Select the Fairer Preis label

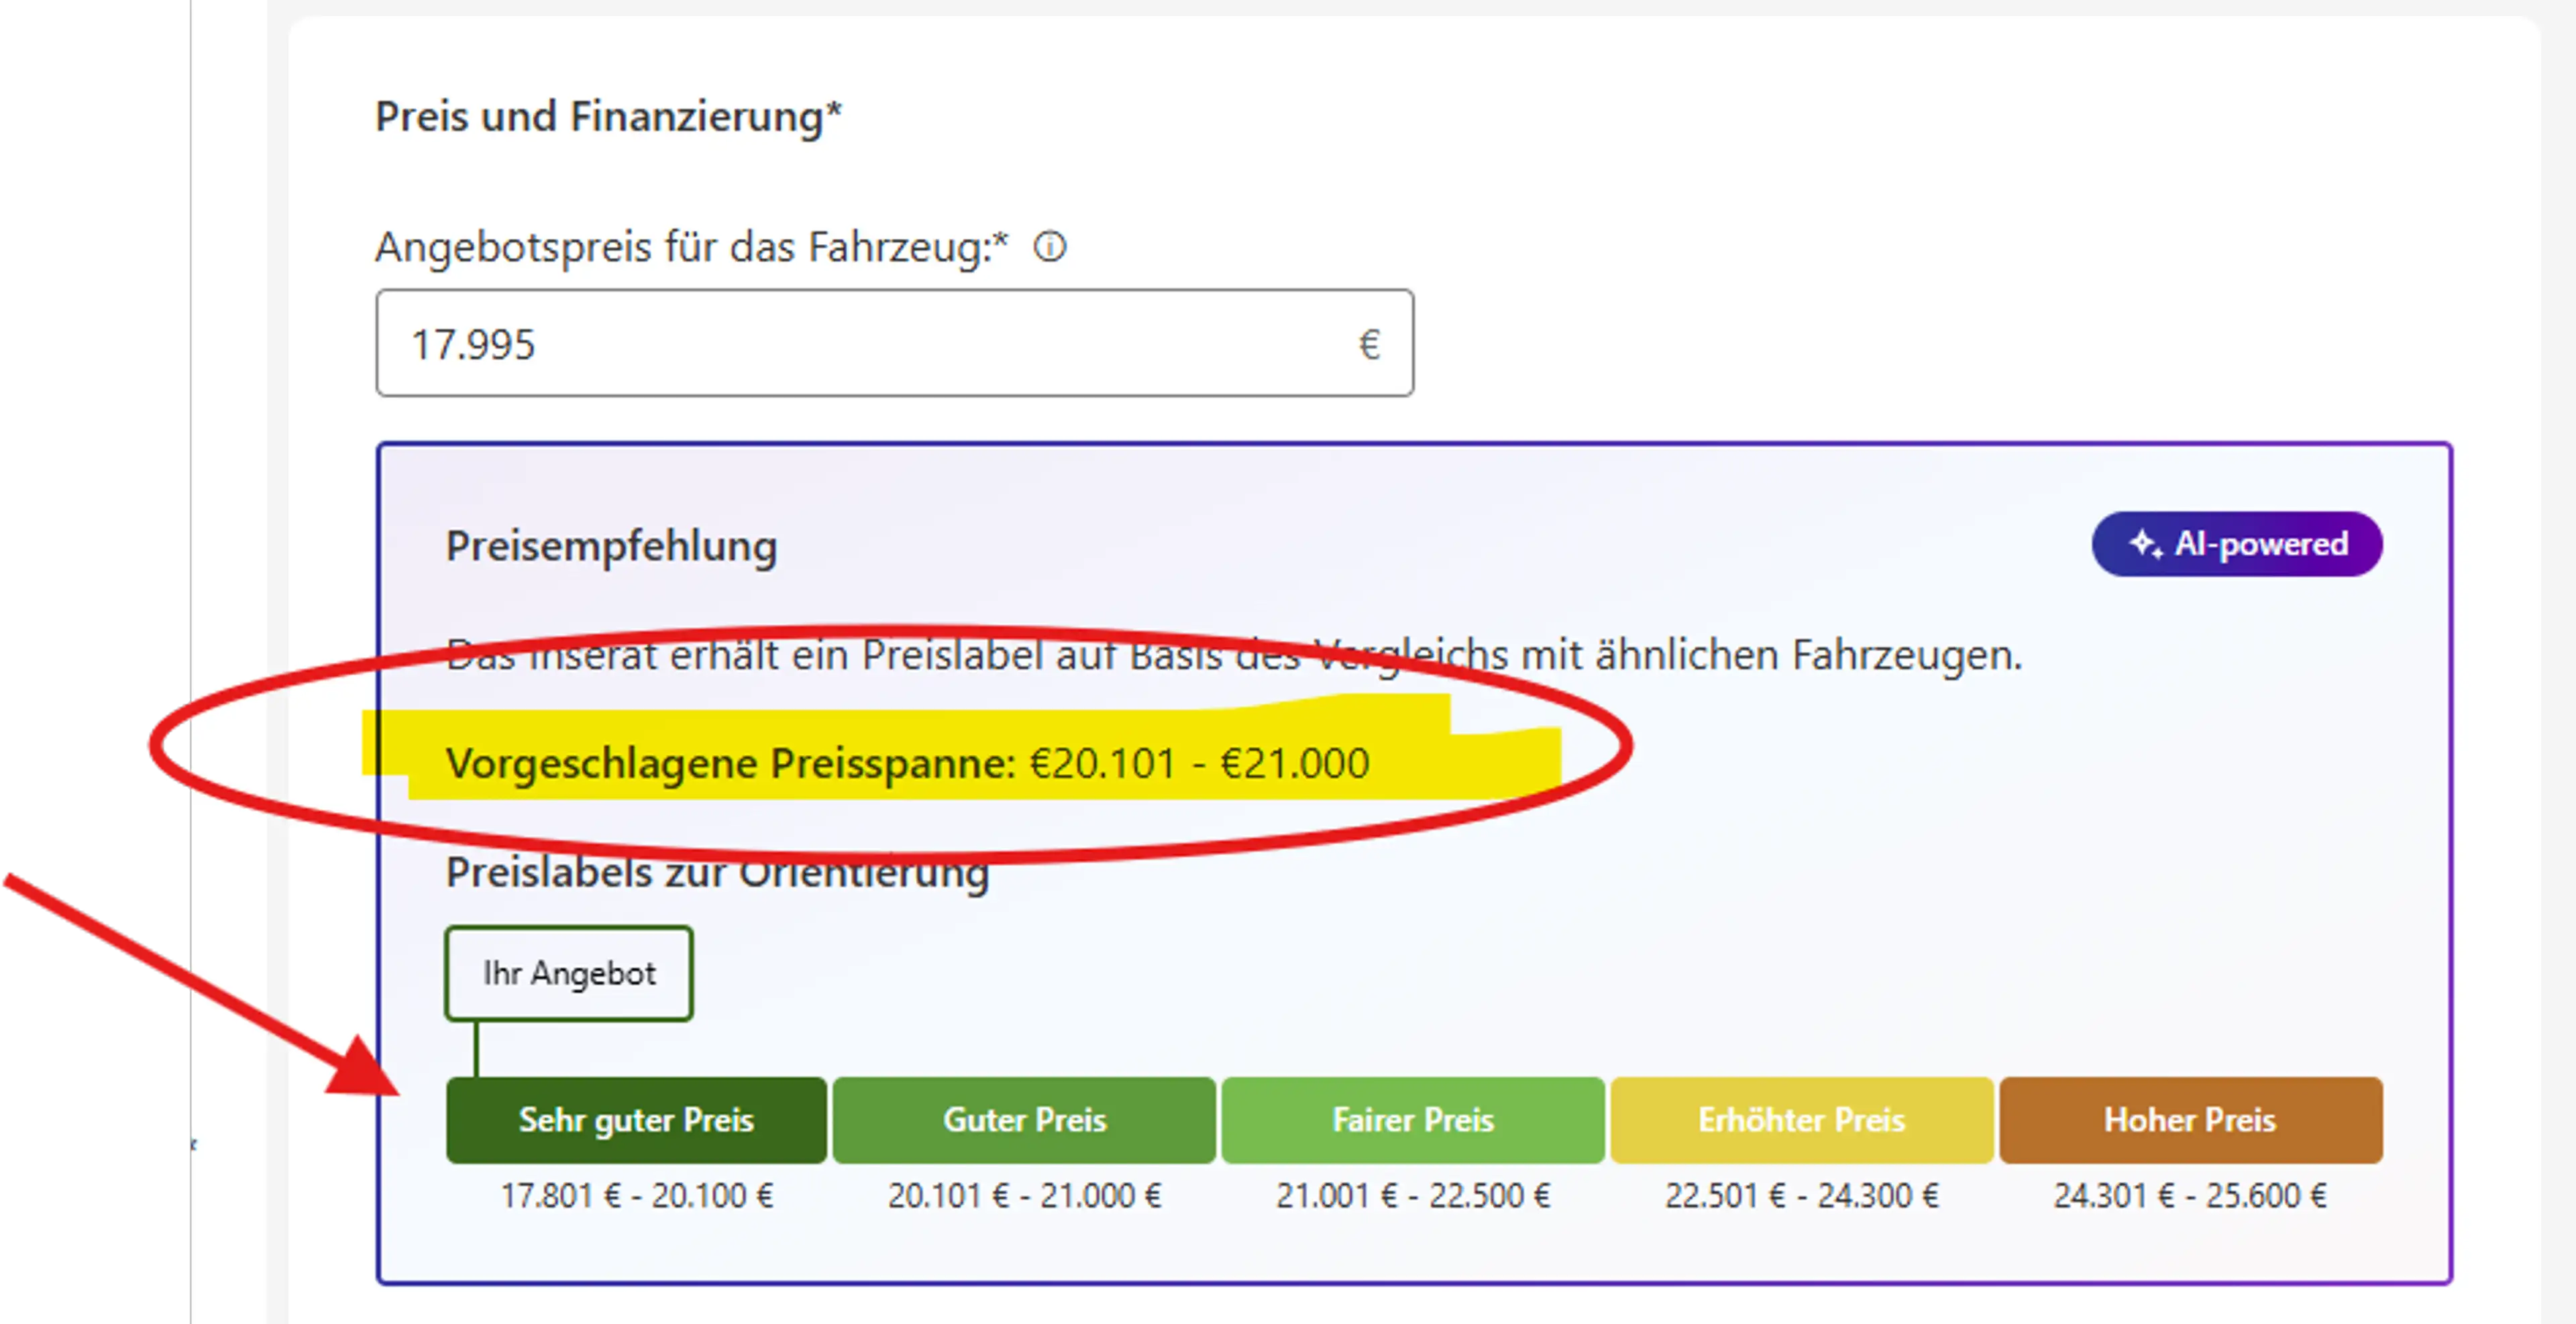pyautogui.click(x=1413, y=1120)
